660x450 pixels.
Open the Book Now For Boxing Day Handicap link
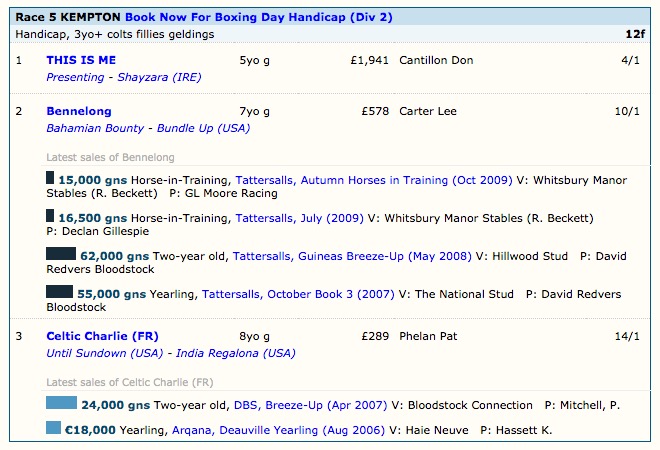(x=259, y=17)
